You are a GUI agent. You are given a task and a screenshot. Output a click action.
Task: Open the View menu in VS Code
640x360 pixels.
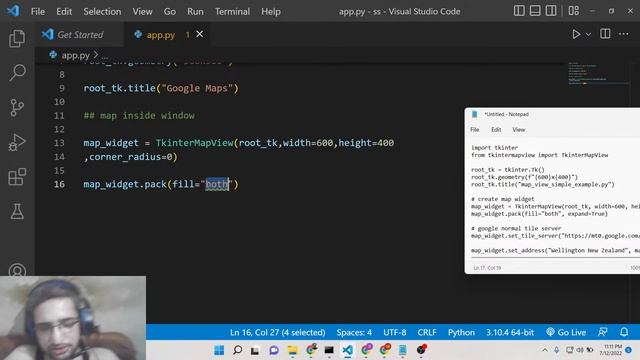(x=142, y=11)
